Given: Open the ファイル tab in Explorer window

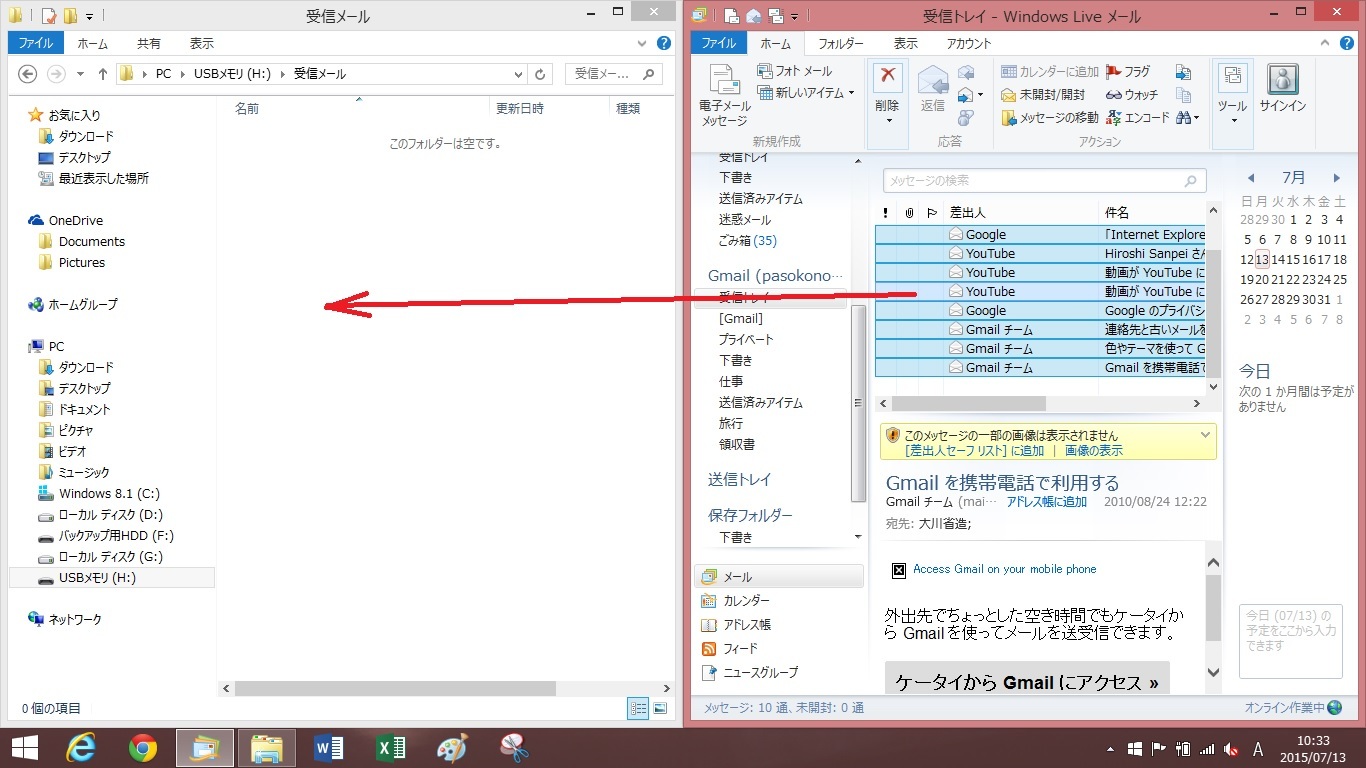Looking at the screenshot, I should pos(36,43).
